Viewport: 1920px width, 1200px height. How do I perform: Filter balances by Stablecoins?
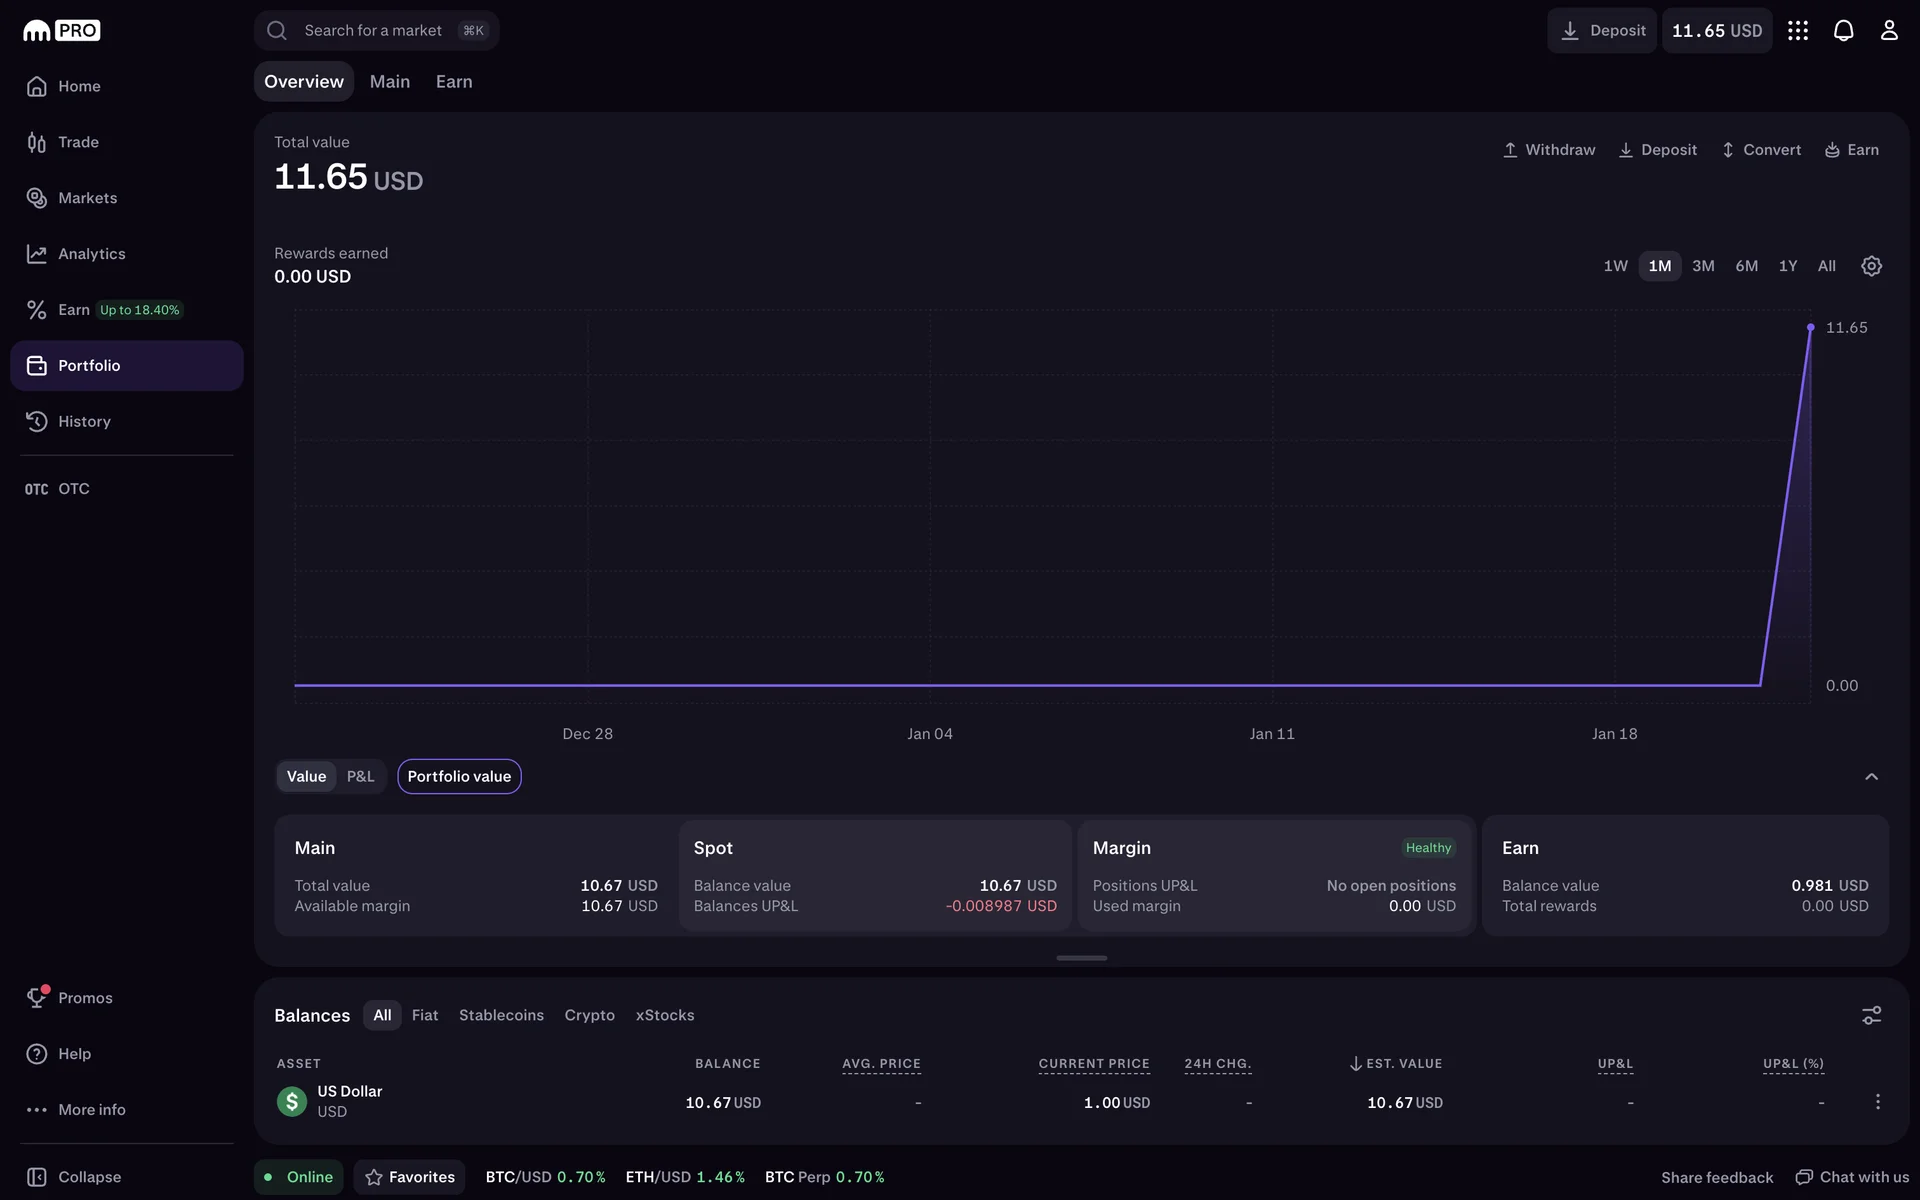[x=501, y=1015]
